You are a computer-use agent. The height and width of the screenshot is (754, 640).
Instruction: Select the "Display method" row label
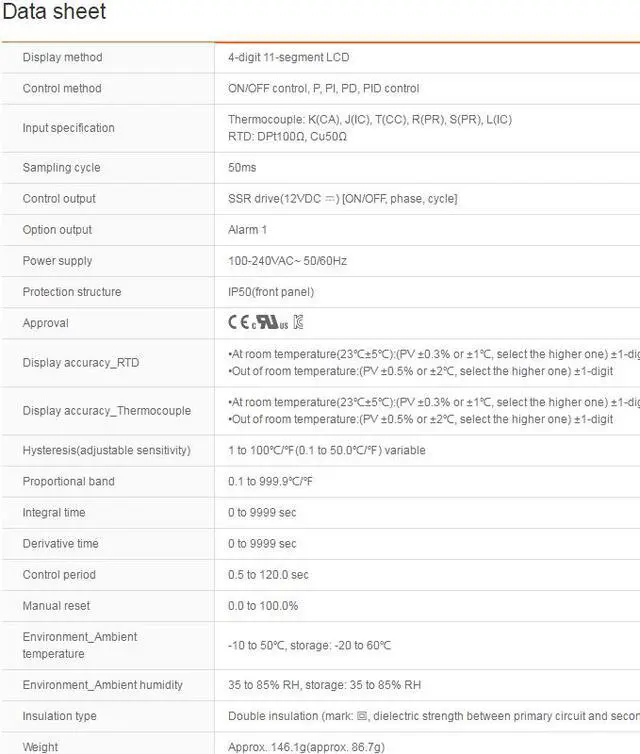click(62, 57)
